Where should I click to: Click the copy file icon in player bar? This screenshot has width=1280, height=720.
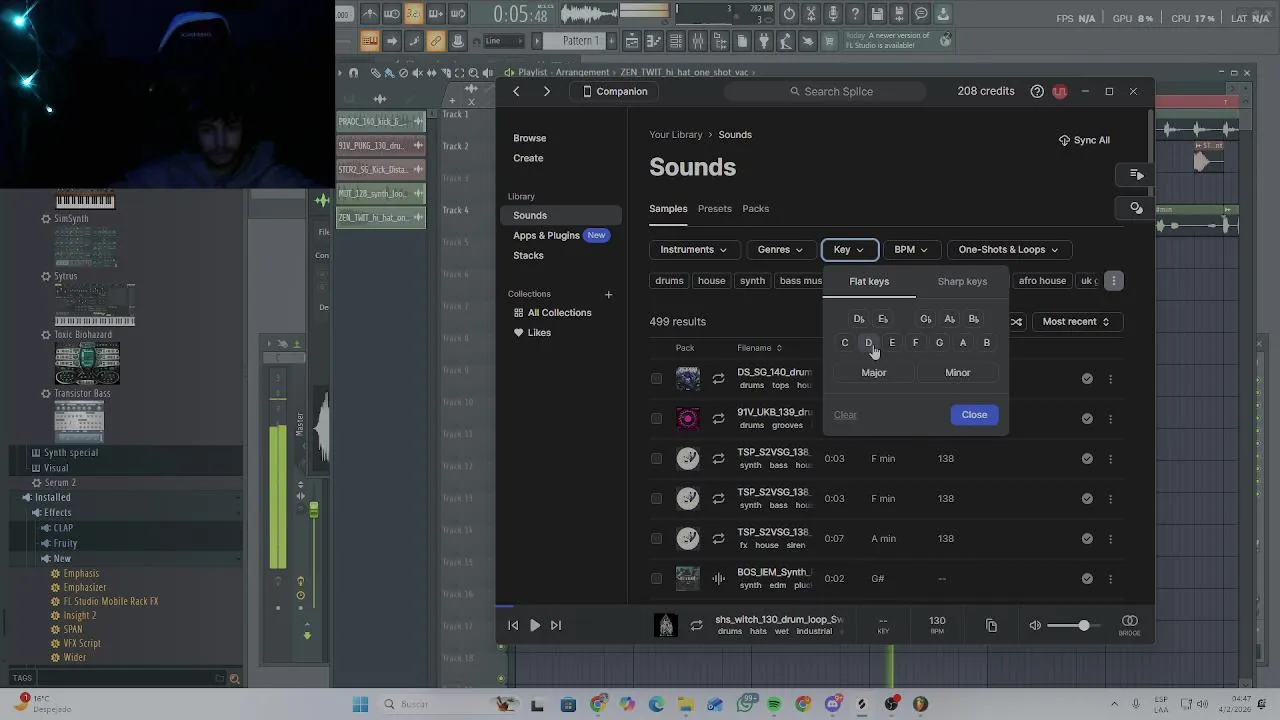click(x=991, y=626)
